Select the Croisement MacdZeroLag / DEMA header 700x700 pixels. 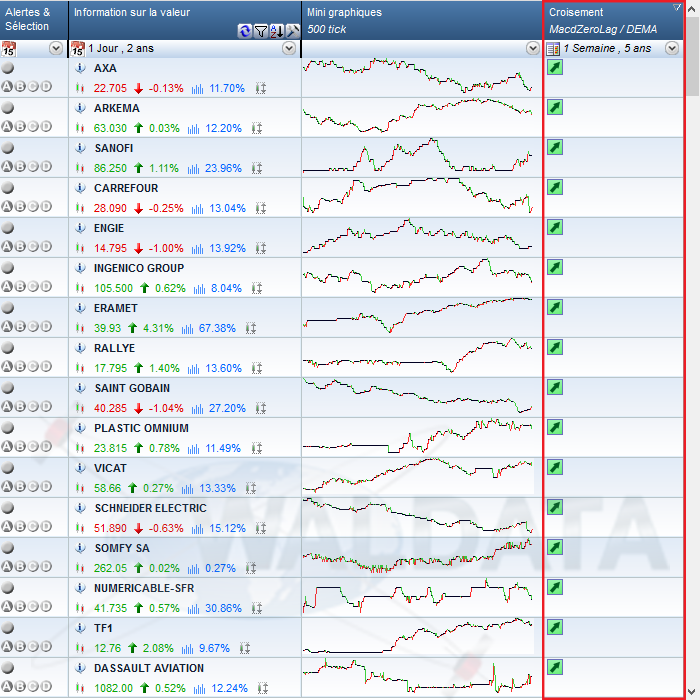pyautogui.click(x=613, y=20)
